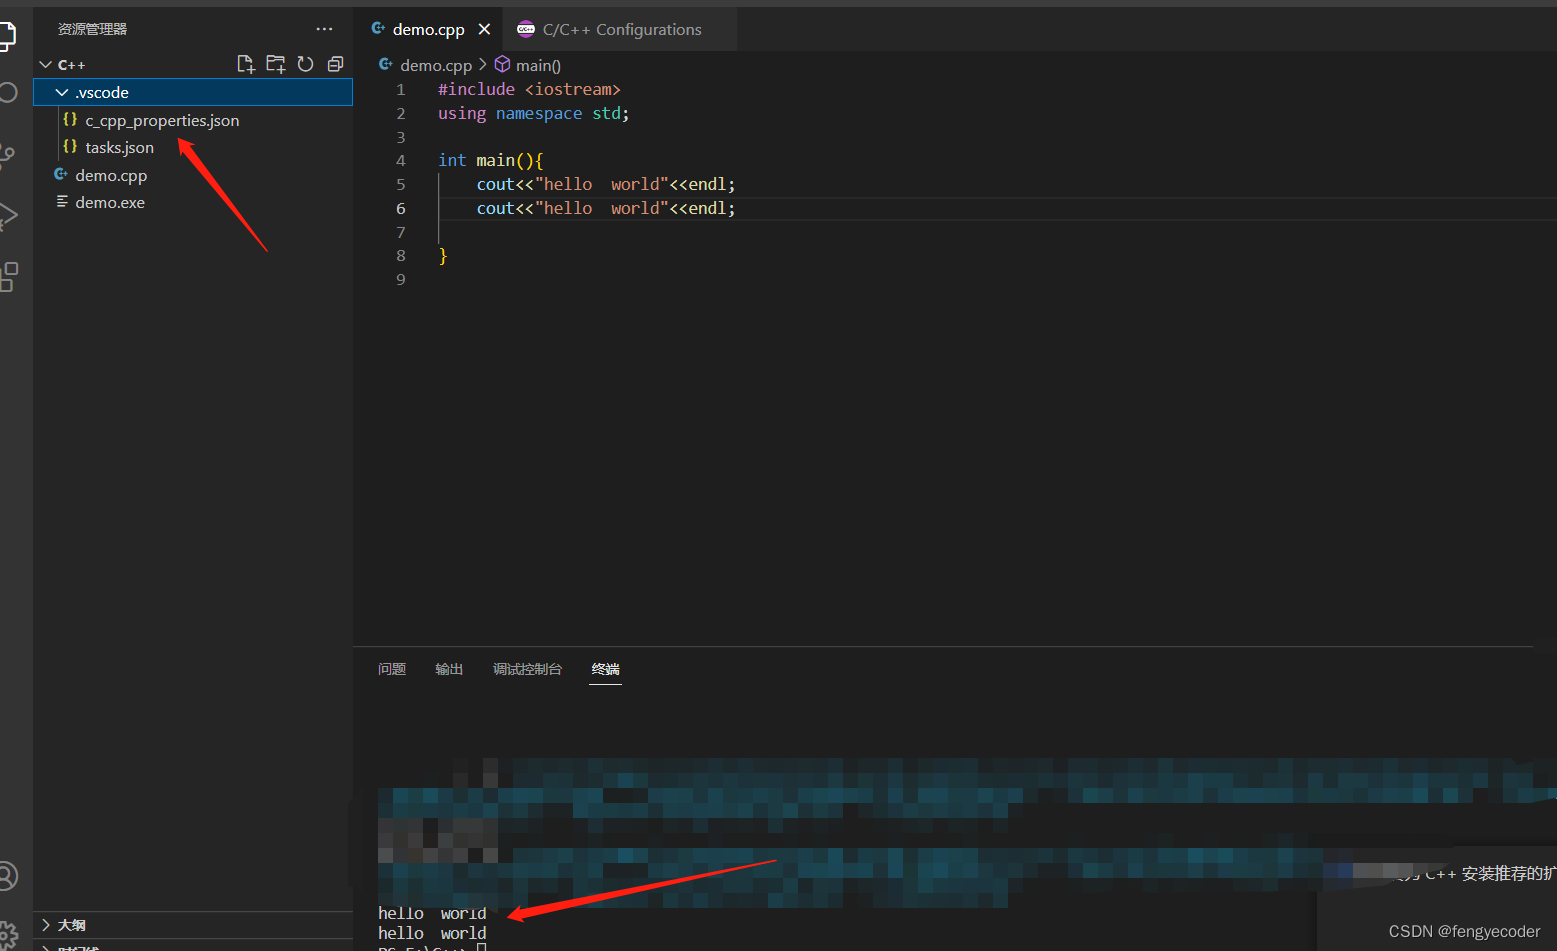The height and width of the screenshot is (951, 1557).
Task: Click the closing brace on line 8
Action: 443,256
